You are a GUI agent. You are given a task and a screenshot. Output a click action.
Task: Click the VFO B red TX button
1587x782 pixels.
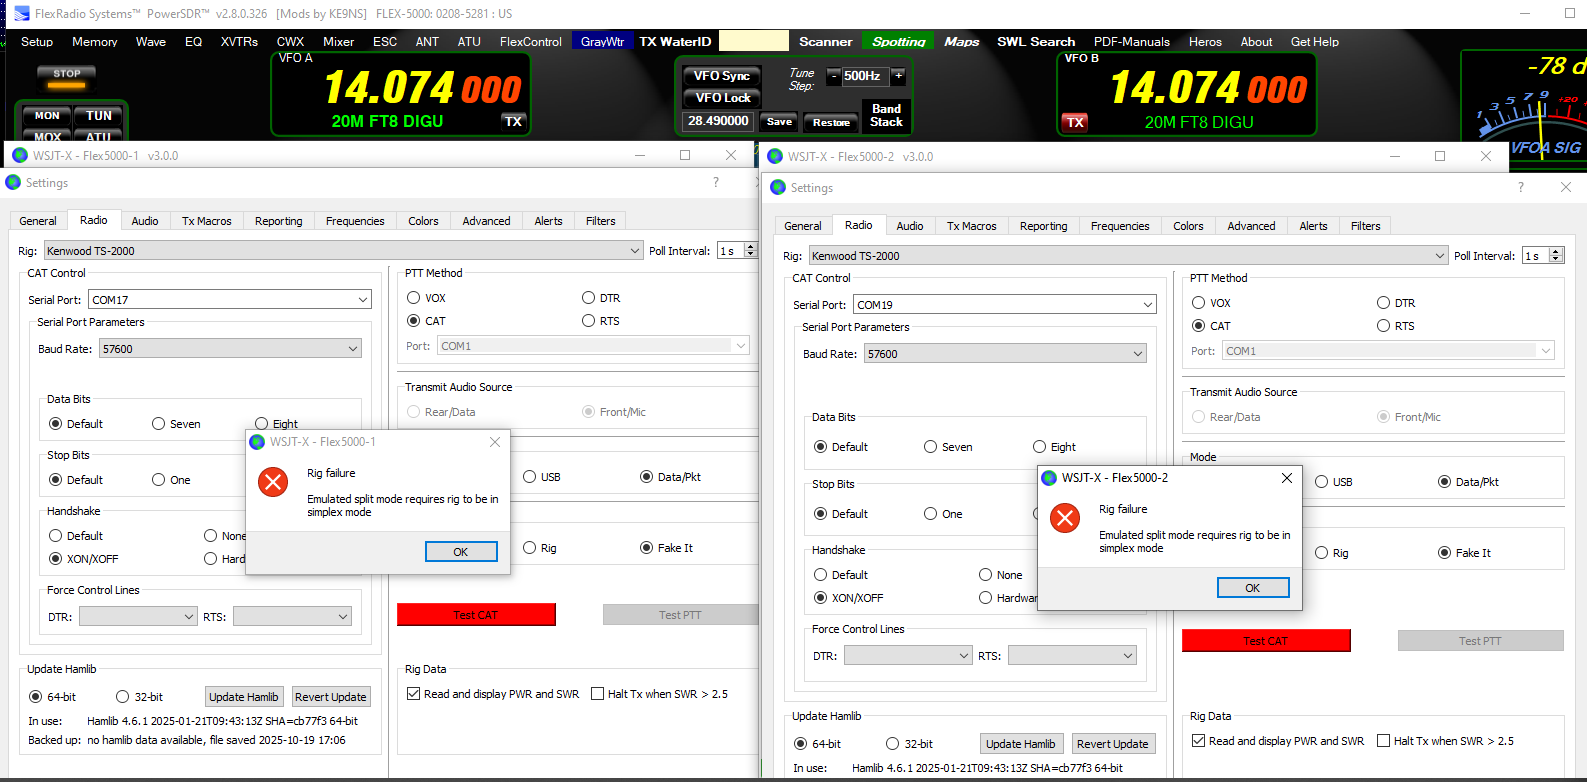click(1075, 122)
